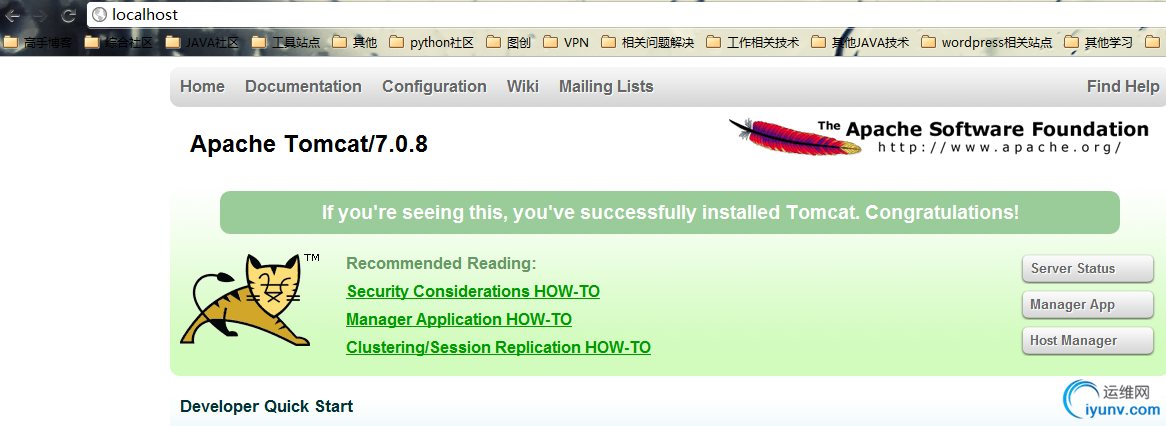This screenshot has height=426, width=1166.
Task: Click the browser forward arrow
Action: coord(40,15)
